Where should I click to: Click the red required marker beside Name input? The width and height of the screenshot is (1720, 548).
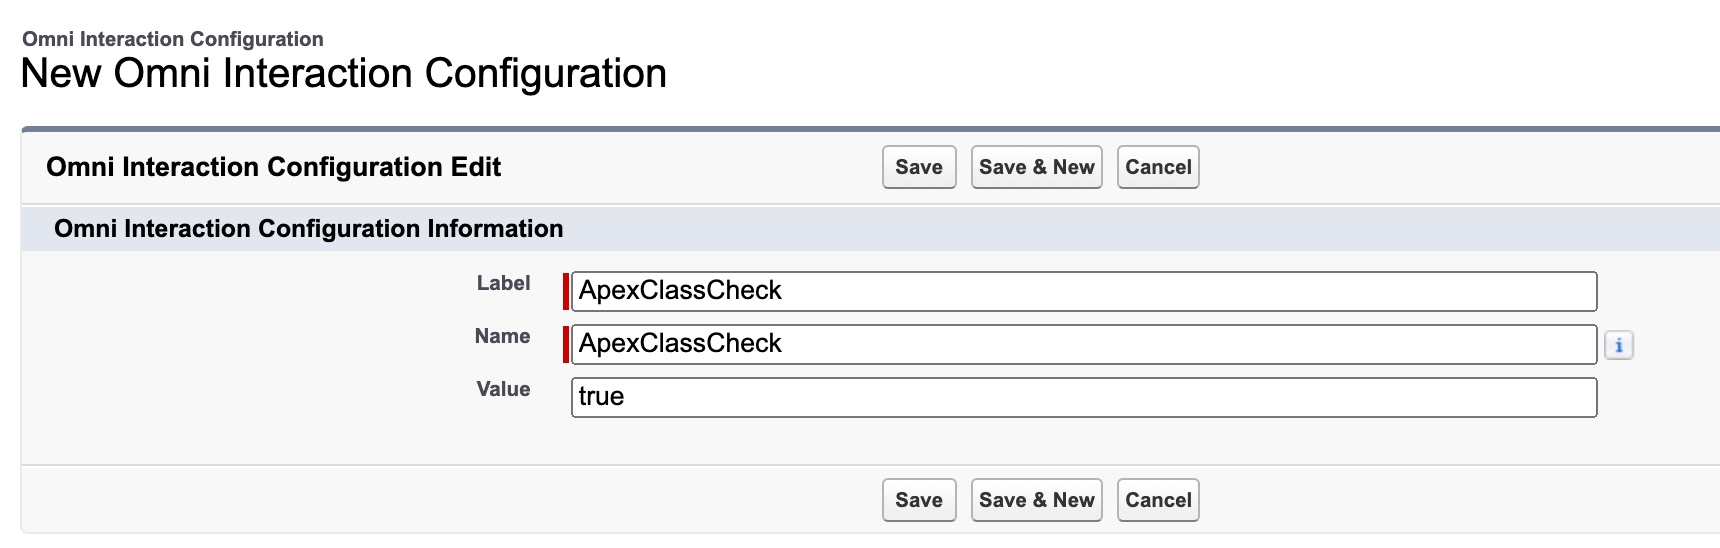pos(566,344)
